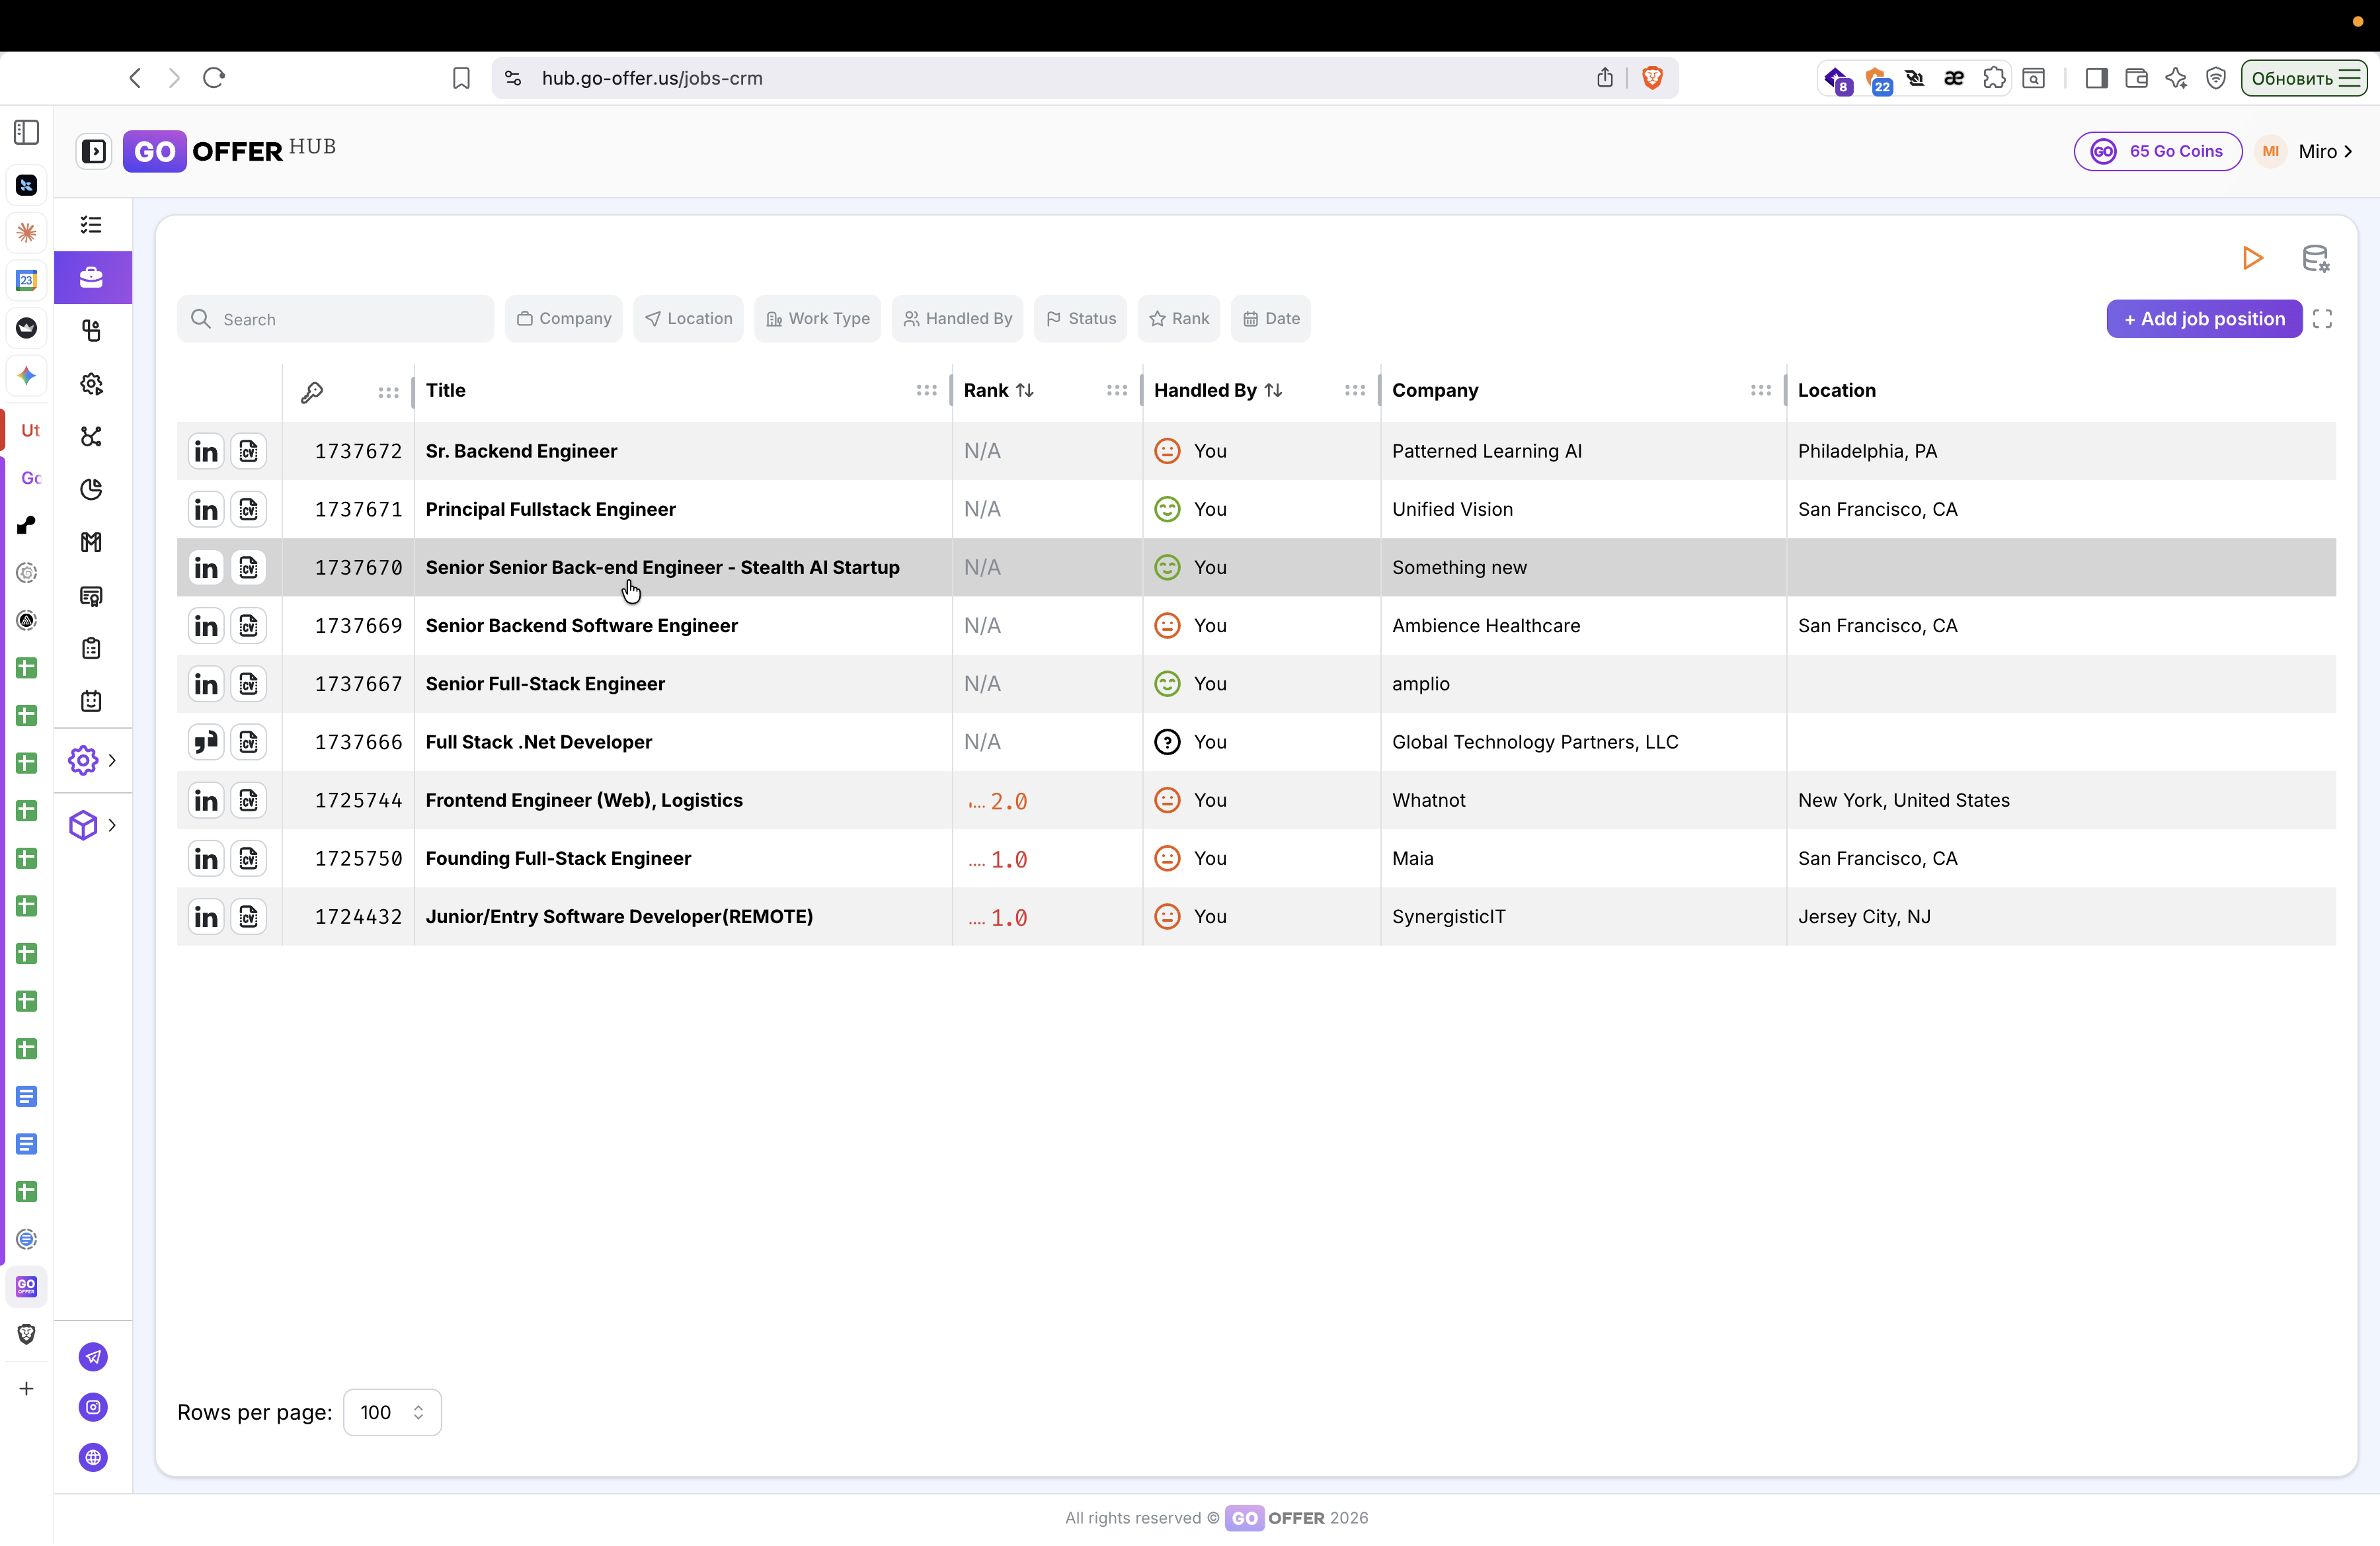Toggle Rank column sort order
This screenshot has width=2380, height=1546.
tap(1025, 391)
